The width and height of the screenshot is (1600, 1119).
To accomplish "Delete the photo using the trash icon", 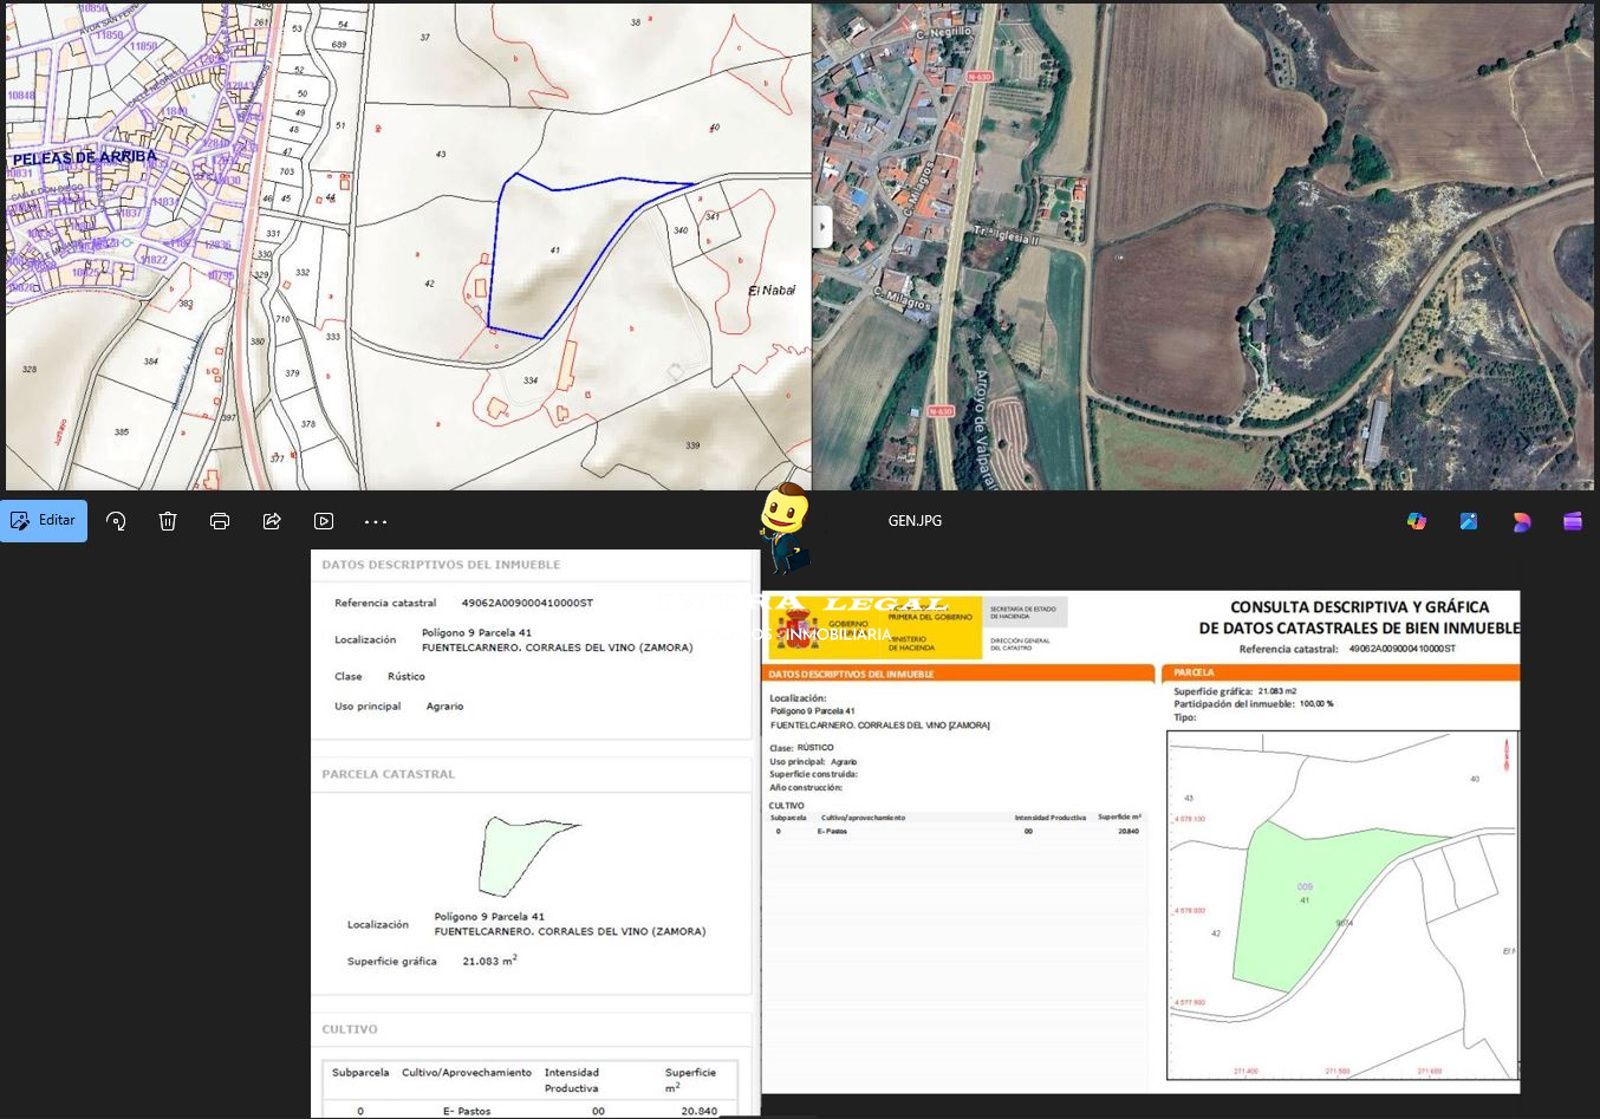I will coord(168,521).
